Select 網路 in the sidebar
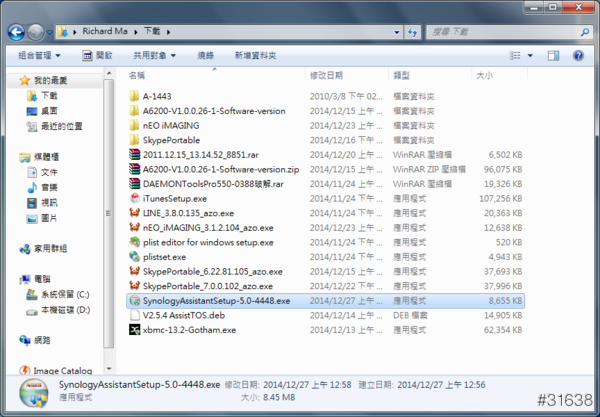Viewport: 600px width, 417px height. [x=42, y=340]
